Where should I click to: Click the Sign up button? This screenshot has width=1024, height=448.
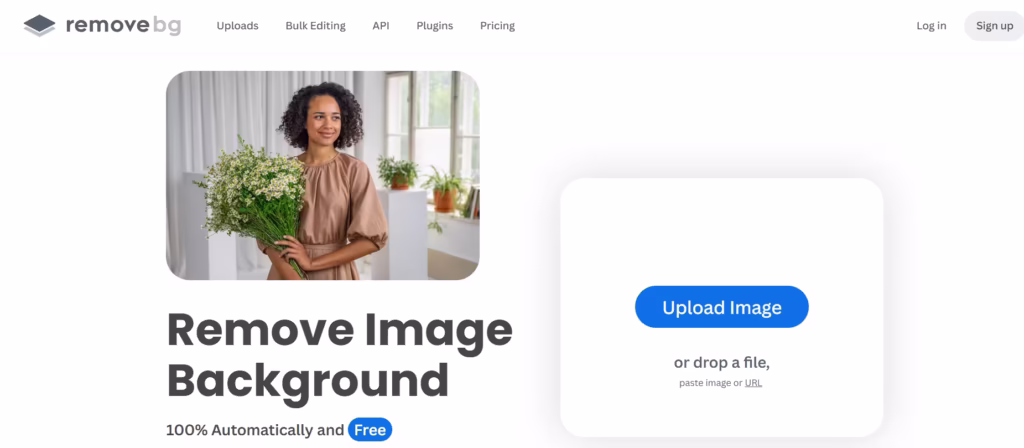coord(994,26)
